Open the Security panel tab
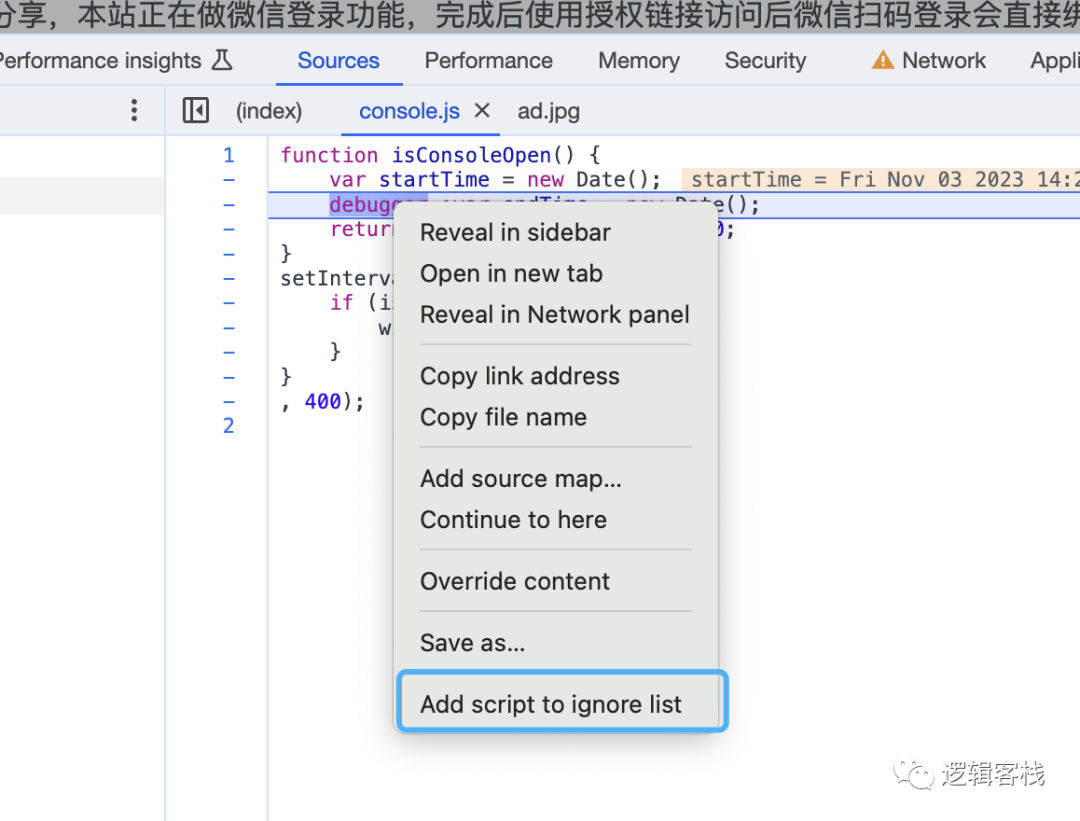The width and height of the screenshot is (1080, 821). coord(765,61)
